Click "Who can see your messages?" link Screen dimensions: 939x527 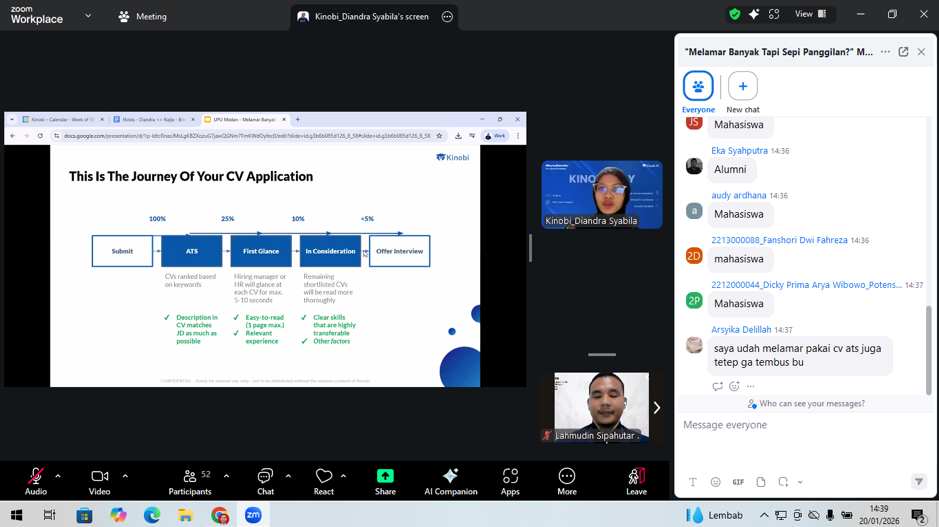click(806, 404)
